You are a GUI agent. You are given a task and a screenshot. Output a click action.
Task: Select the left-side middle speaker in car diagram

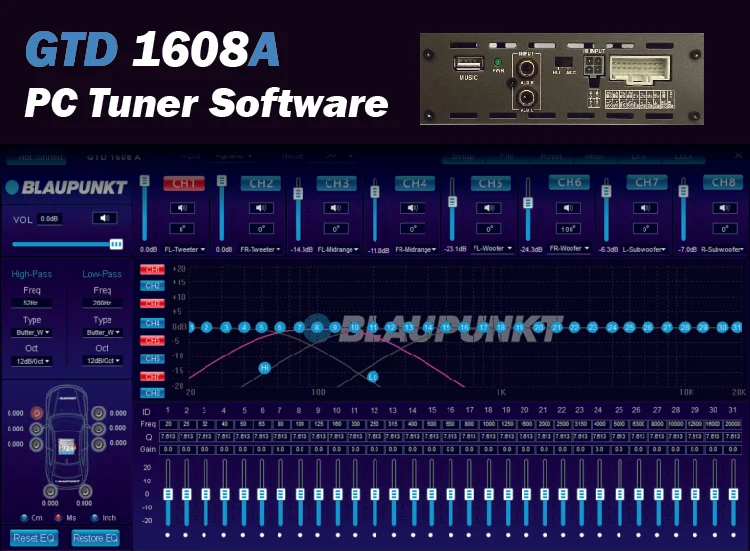[x=36, y=429]
